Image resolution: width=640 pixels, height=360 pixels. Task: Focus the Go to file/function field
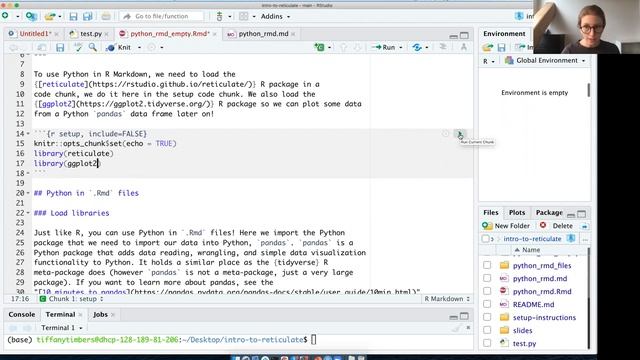point(162,16)
